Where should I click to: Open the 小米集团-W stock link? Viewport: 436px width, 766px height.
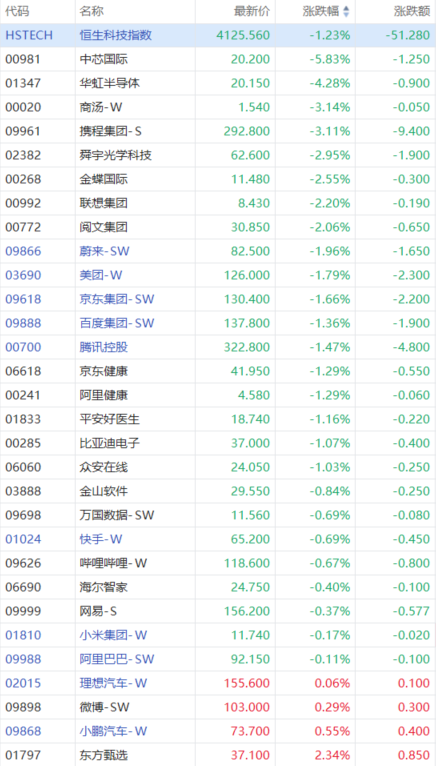(x=113, y=635)
